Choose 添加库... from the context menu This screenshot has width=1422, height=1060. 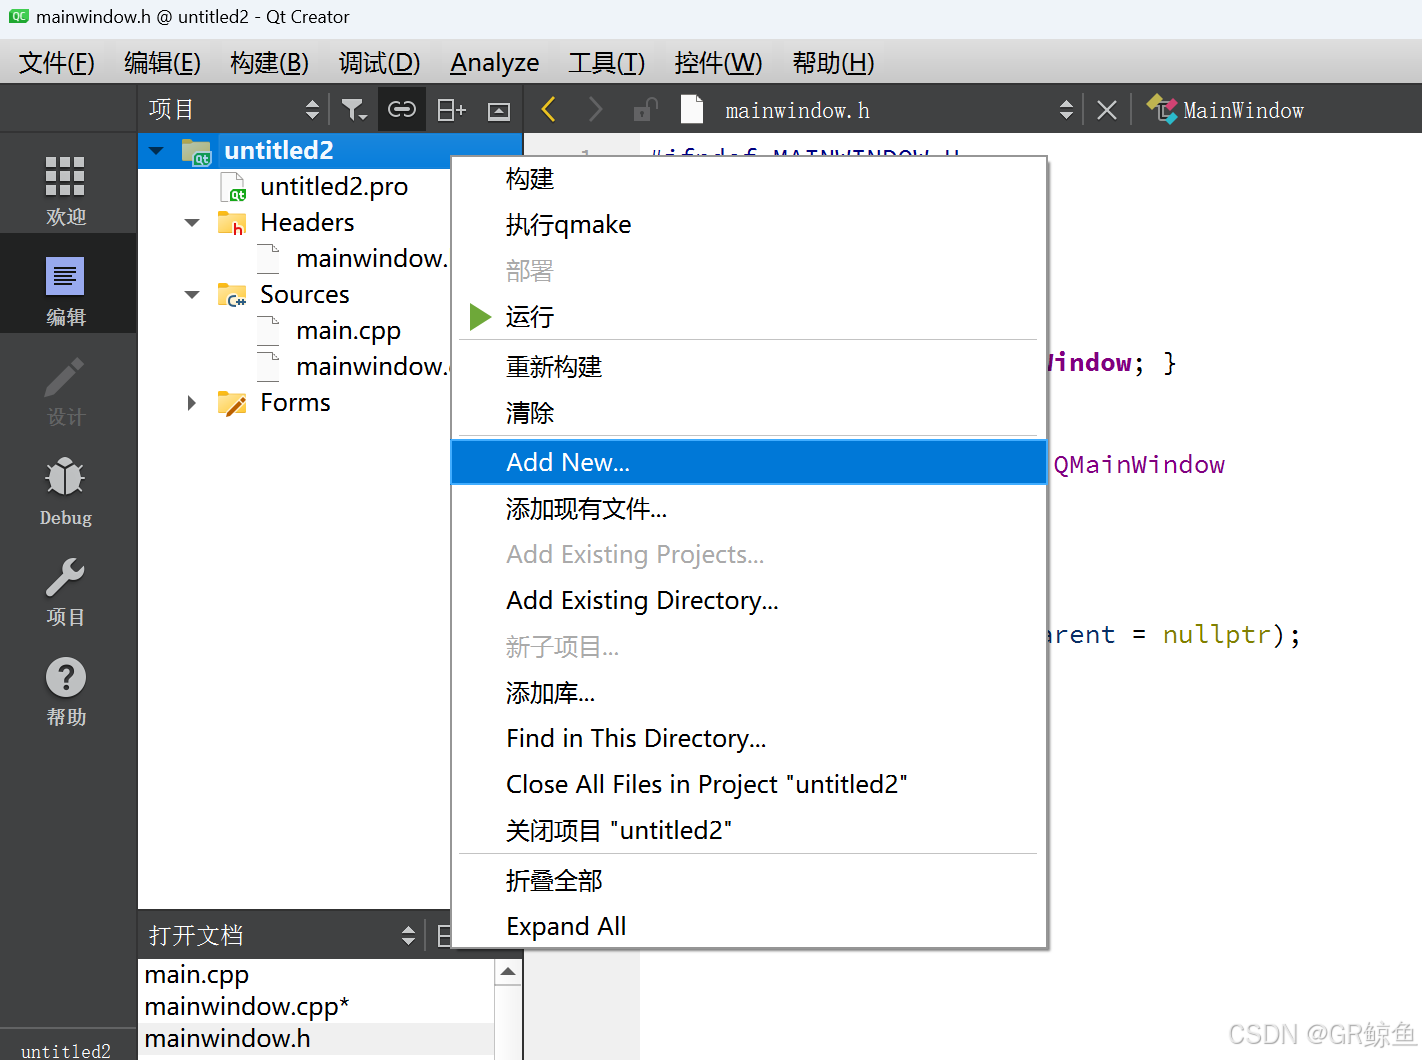(749, 693)
